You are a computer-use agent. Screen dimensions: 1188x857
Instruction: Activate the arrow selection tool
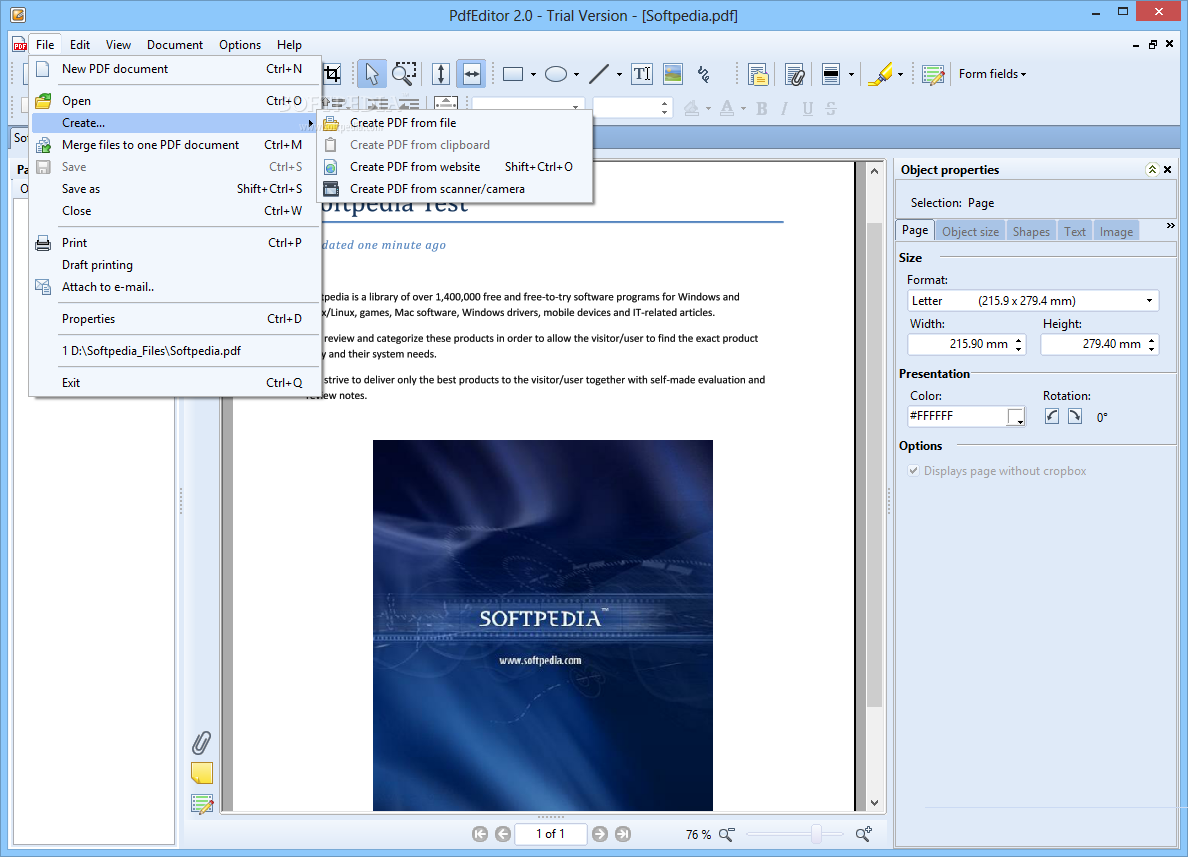(371, 74)
